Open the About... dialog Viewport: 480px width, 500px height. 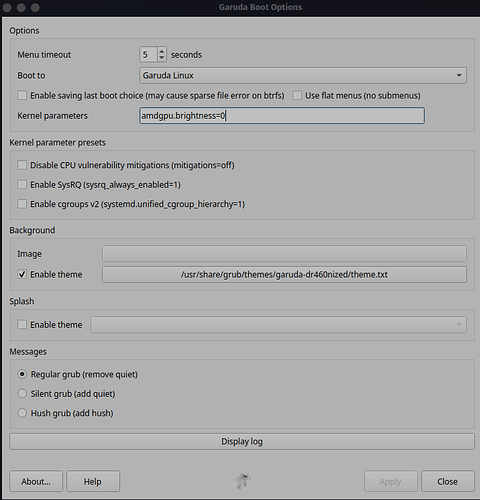pos(36,481)
